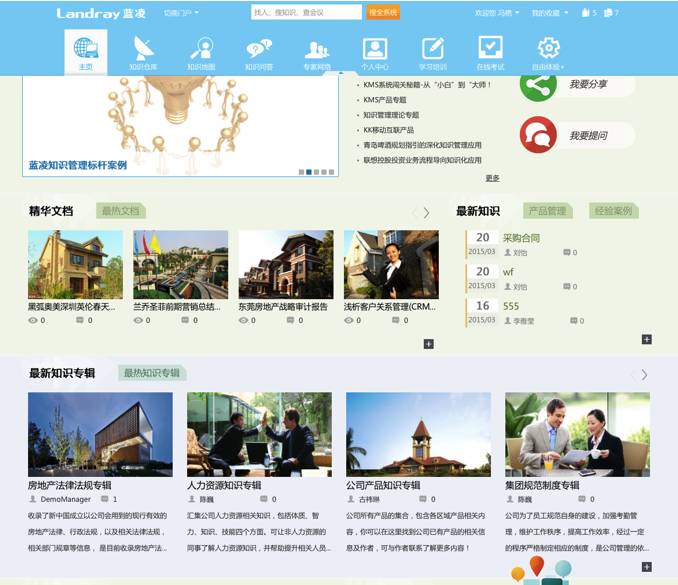
Task: Open thumbnail 浅析客户关系管理(CRM...
Action: [x=391, y=264]
